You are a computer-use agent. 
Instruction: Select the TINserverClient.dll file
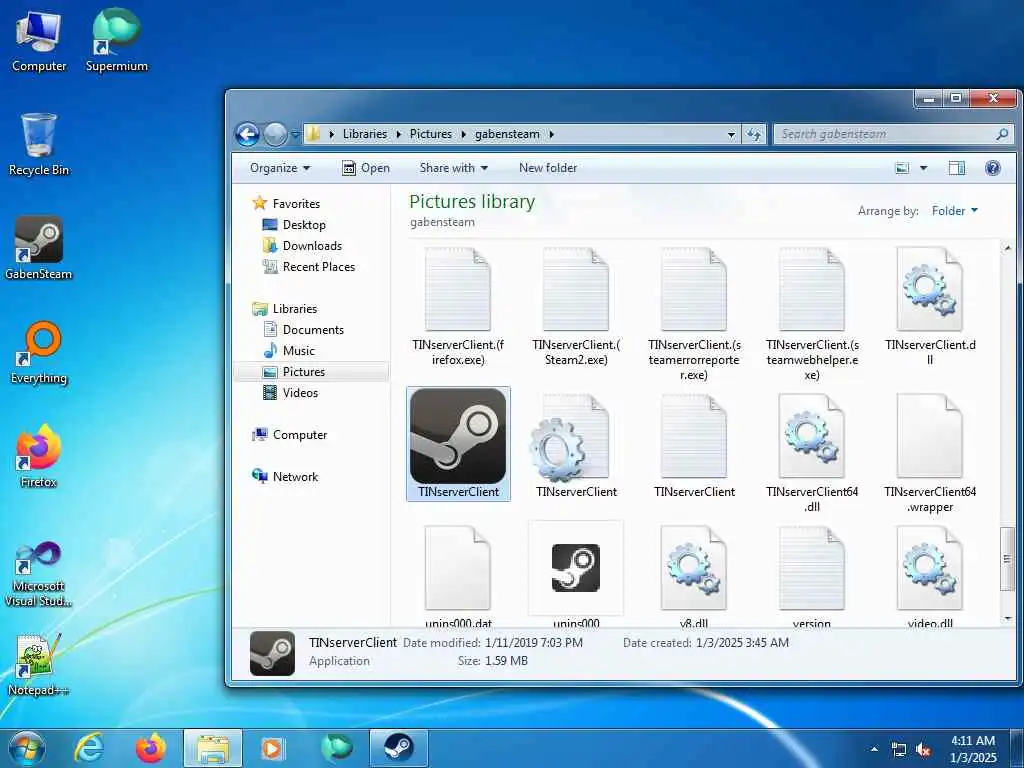point(930,307)
